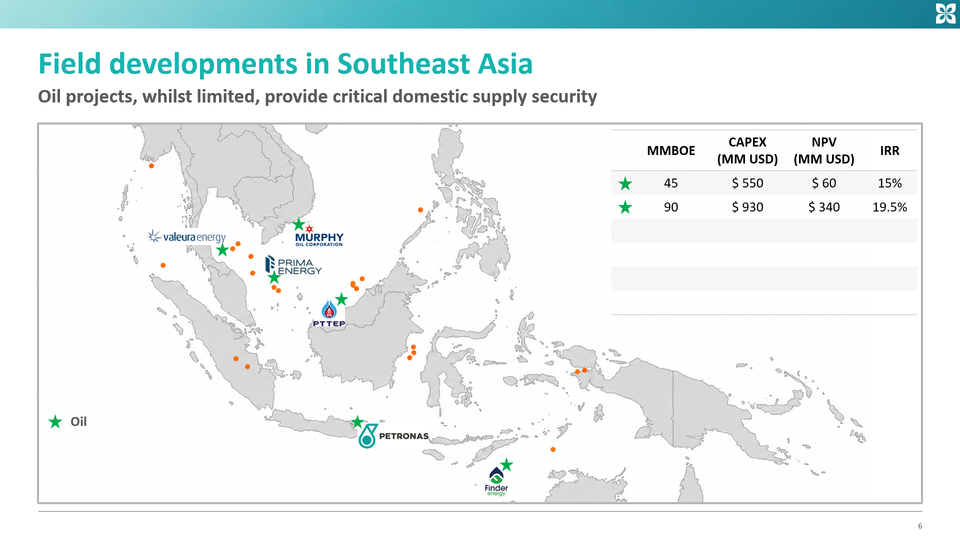Click the green star next to PTTEP logo
Screen dimensions: 960x540
coord(342,299)
